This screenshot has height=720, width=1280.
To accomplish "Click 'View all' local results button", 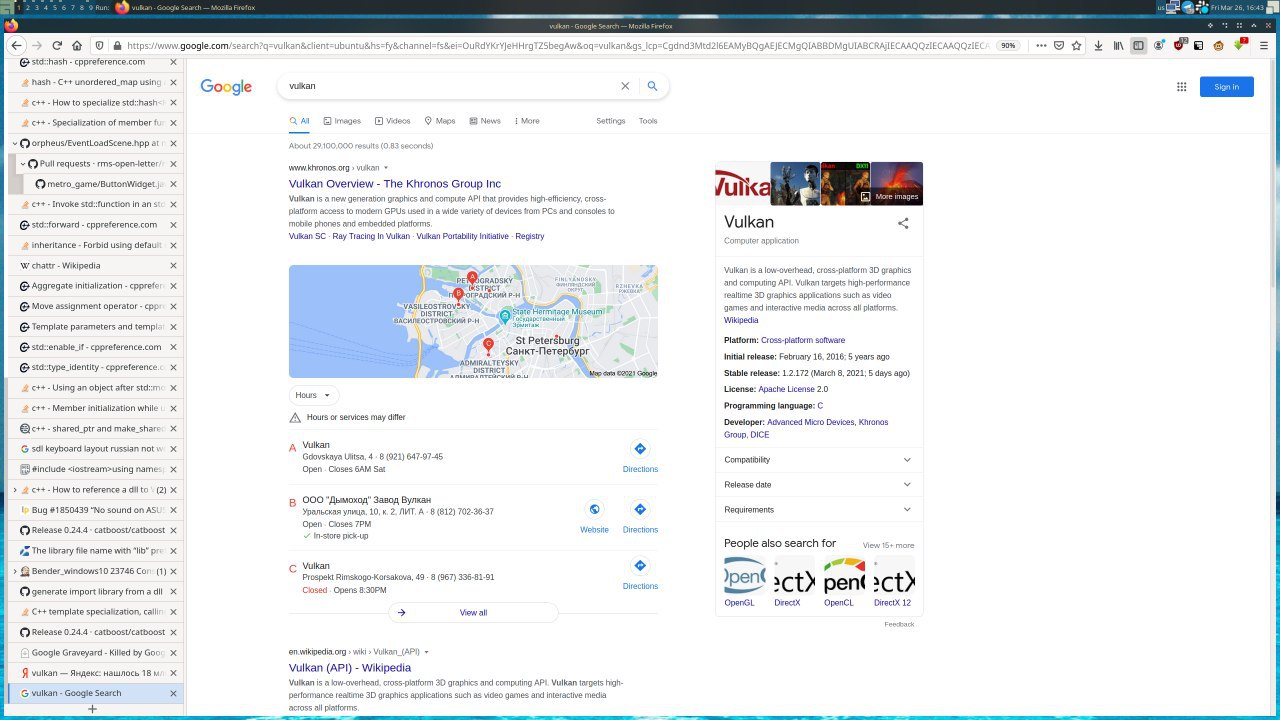I will [473, 613].
